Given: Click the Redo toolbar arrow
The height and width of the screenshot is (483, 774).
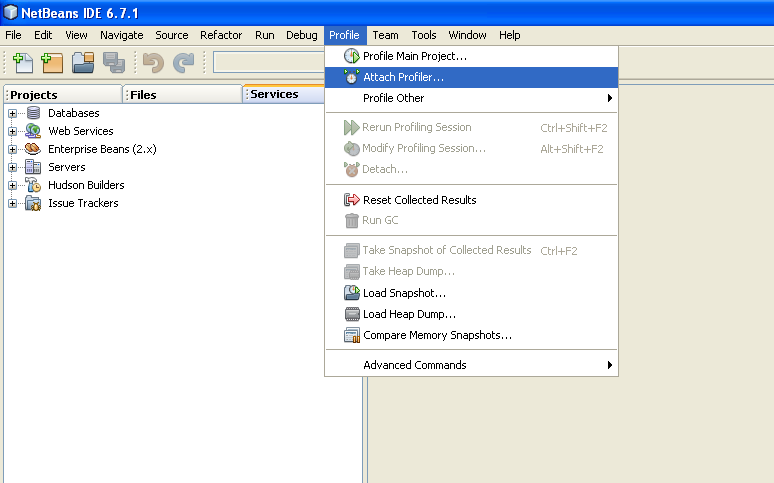Looking at the screenshot, I should tap(184, 63).
